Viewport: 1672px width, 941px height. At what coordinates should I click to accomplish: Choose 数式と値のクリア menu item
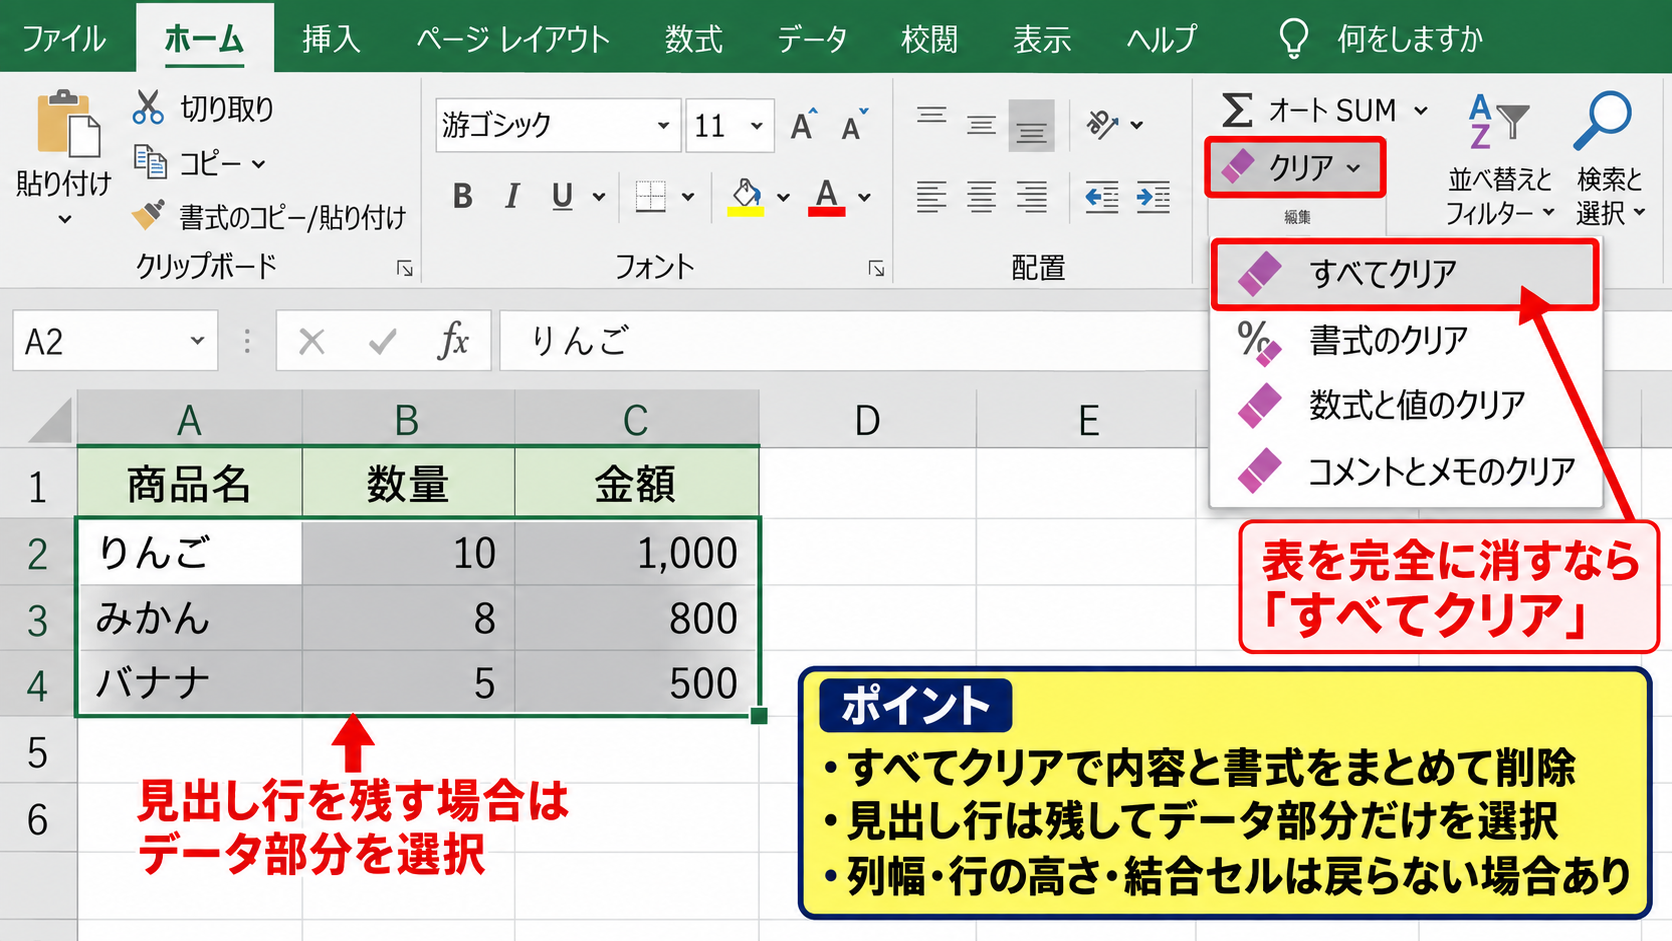click(x=1404, y=405)
